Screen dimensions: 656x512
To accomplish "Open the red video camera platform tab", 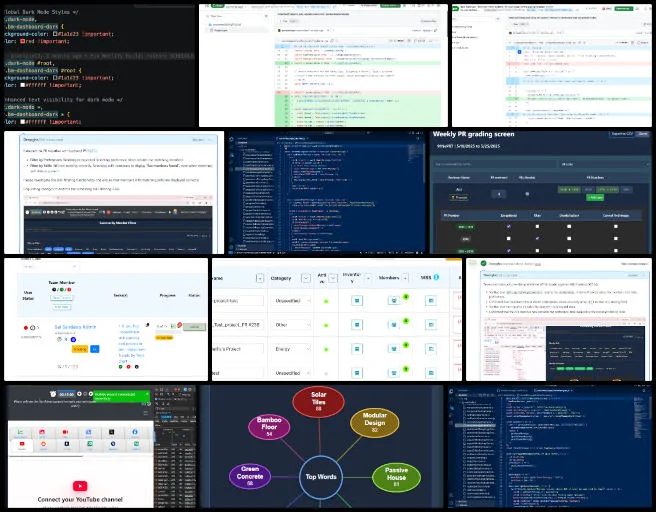I will tap(65, 433).
